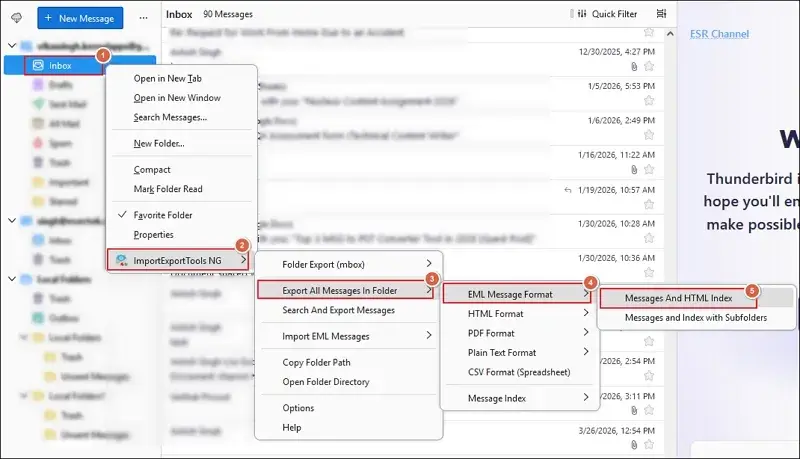800x459 pixels.
Task: Expand the HTML Format submenu arrow
Action: click(586, 313)
